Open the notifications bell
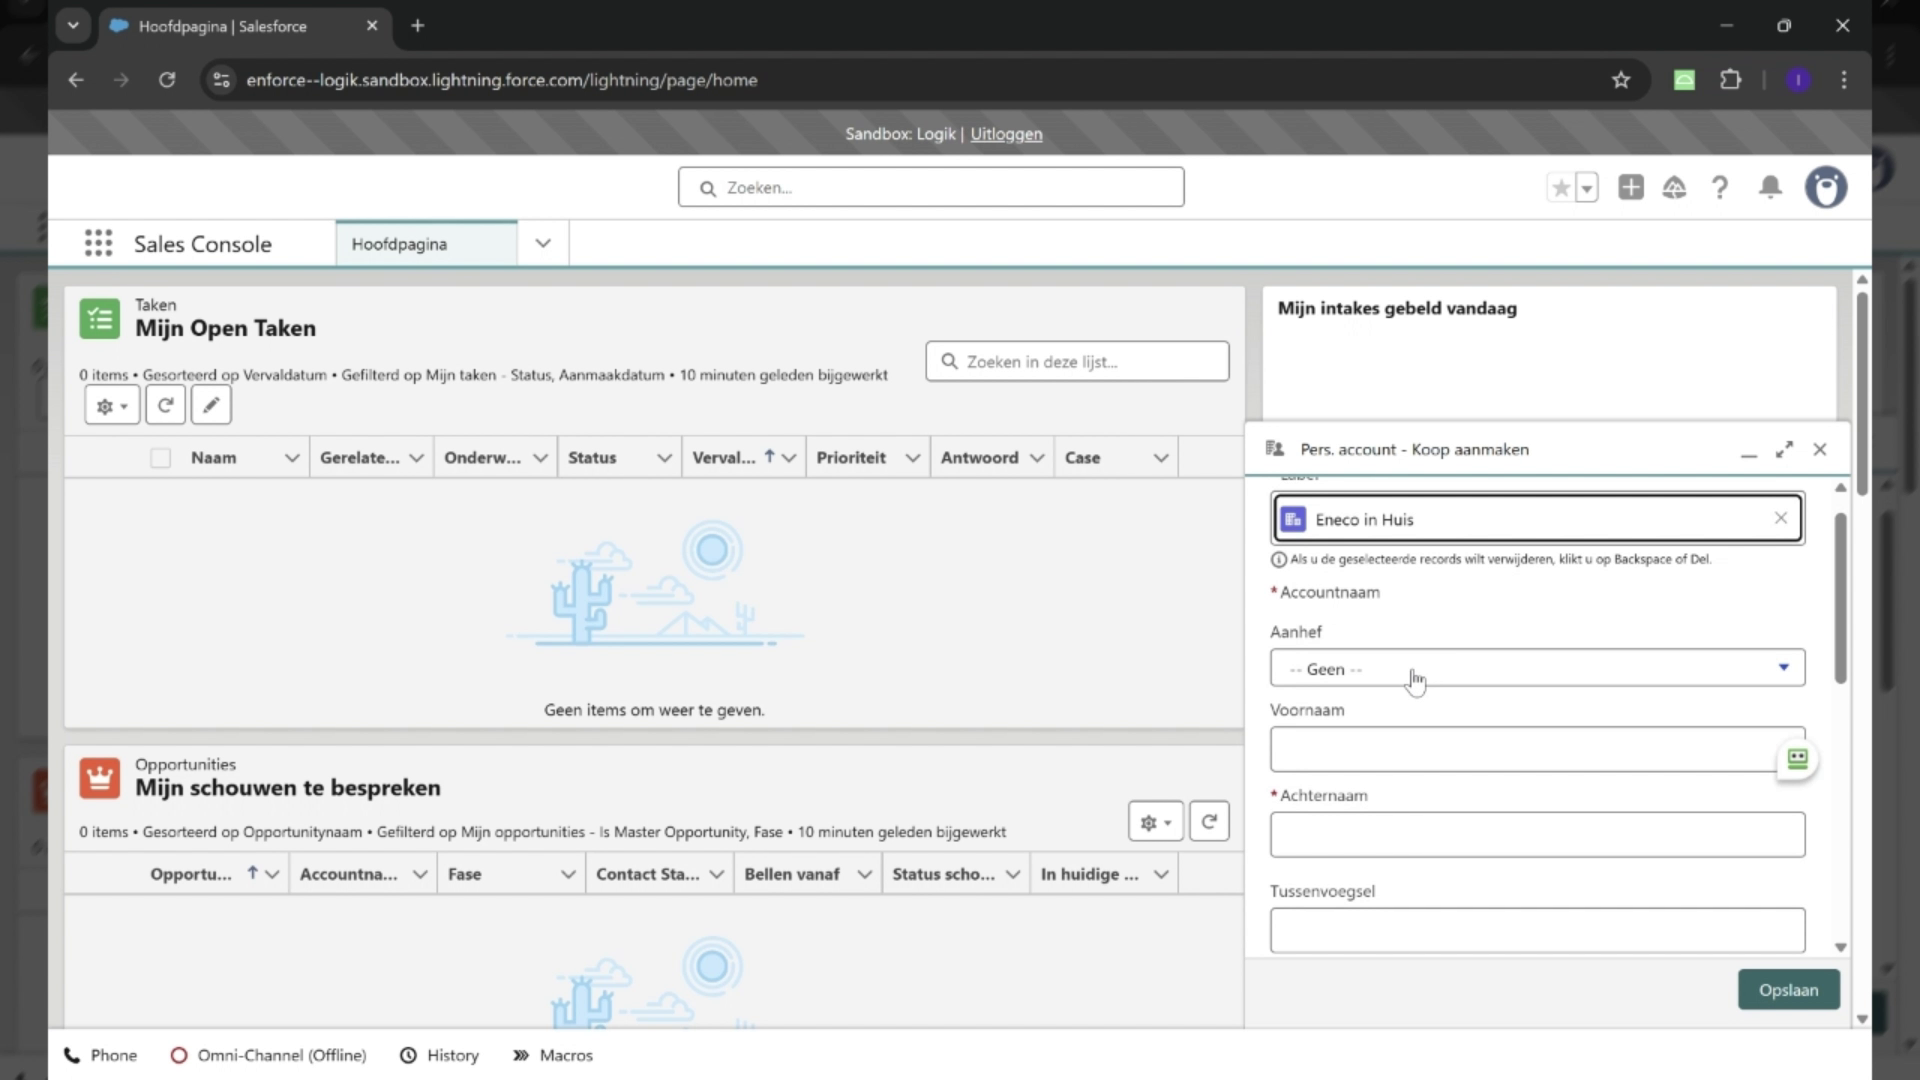The width and height of the screenshot is (1920, 1080). coord(1769,187)
